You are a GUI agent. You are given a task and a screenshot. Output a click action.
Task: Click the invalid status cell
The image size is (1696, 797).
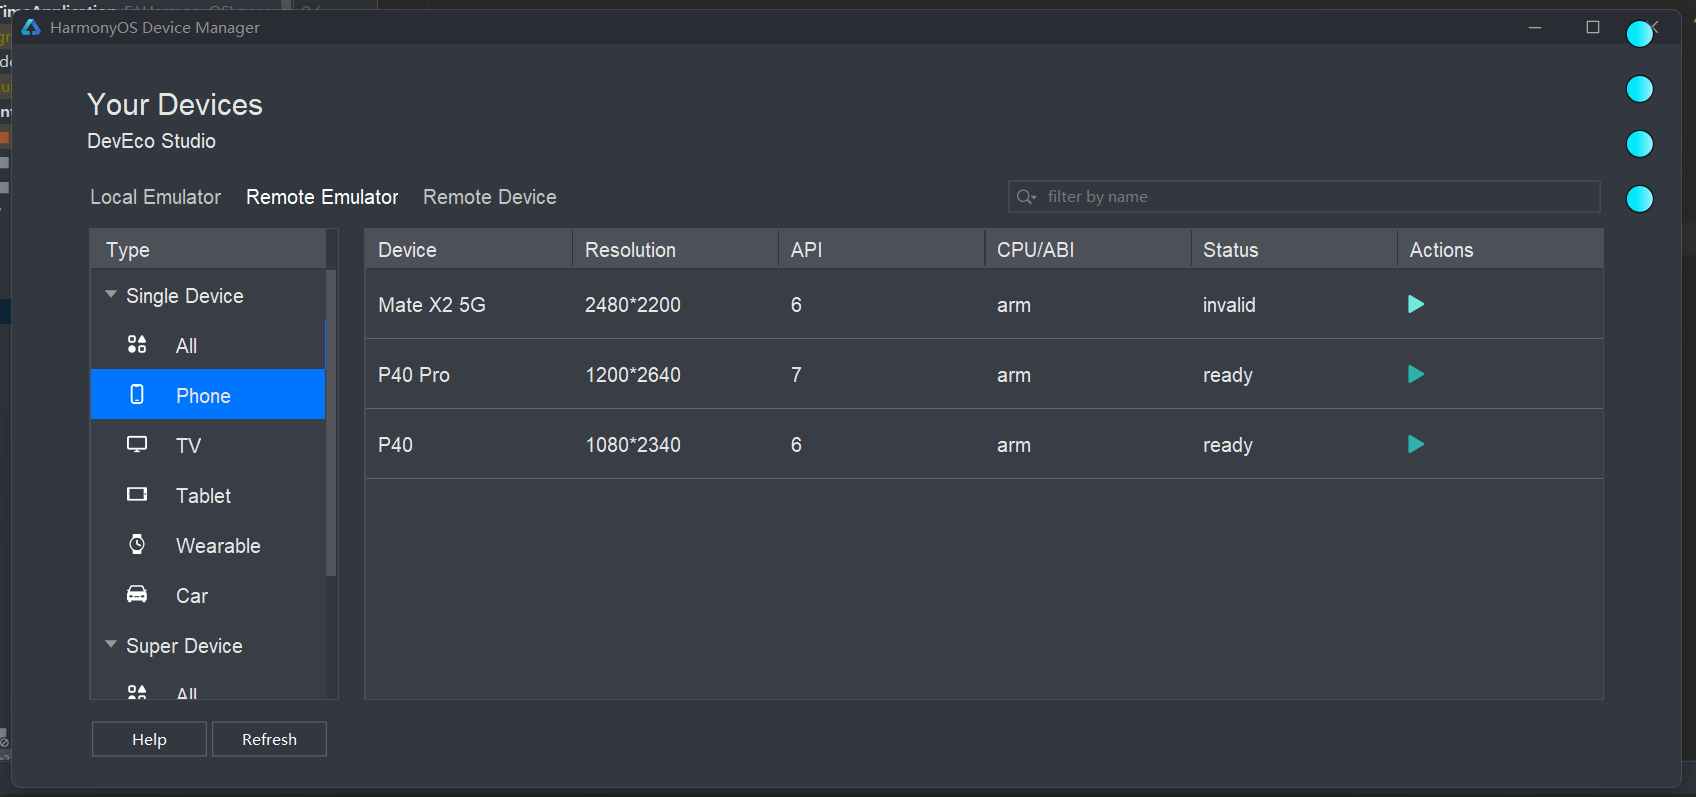coord(1229,305)
